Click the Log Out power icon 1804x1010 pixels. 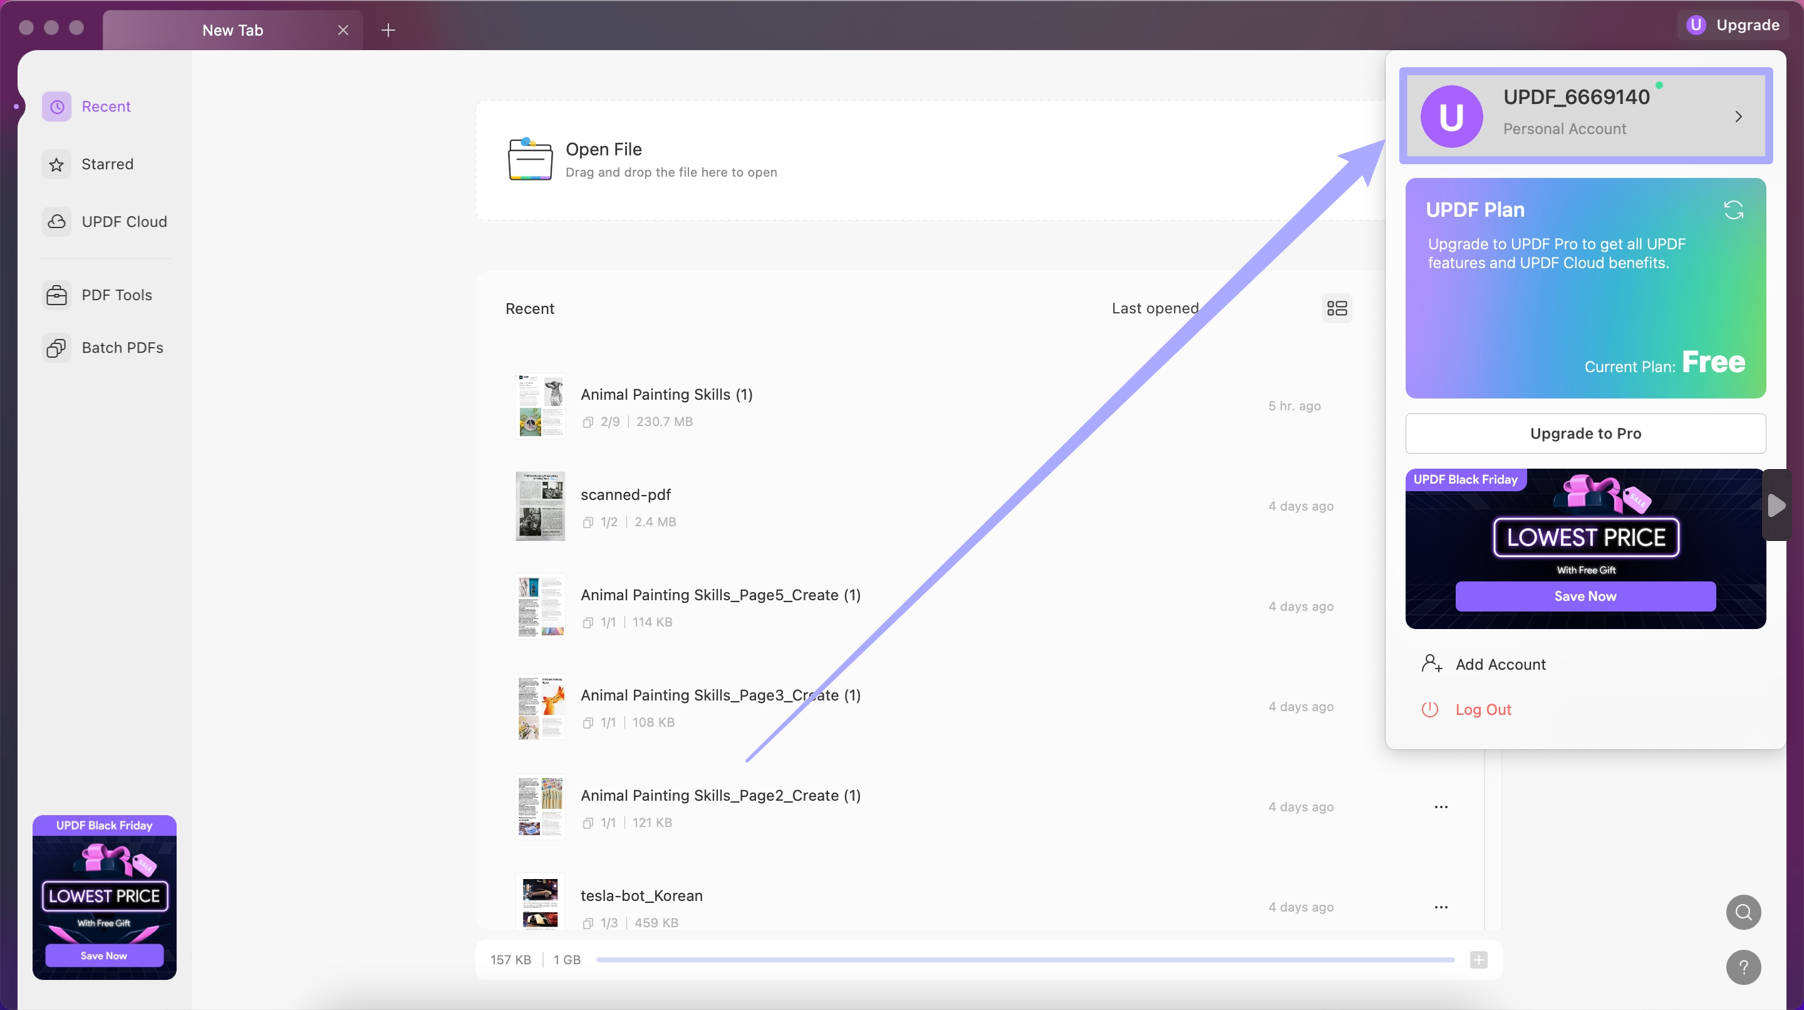(1430, 709)
